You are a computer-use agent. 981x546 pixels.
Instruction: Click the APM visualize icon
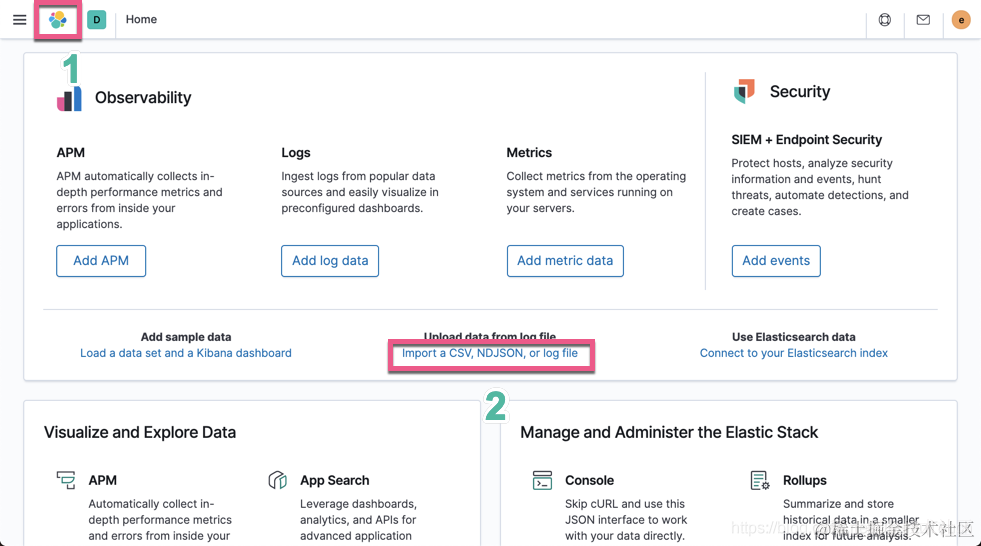point(66,481)
